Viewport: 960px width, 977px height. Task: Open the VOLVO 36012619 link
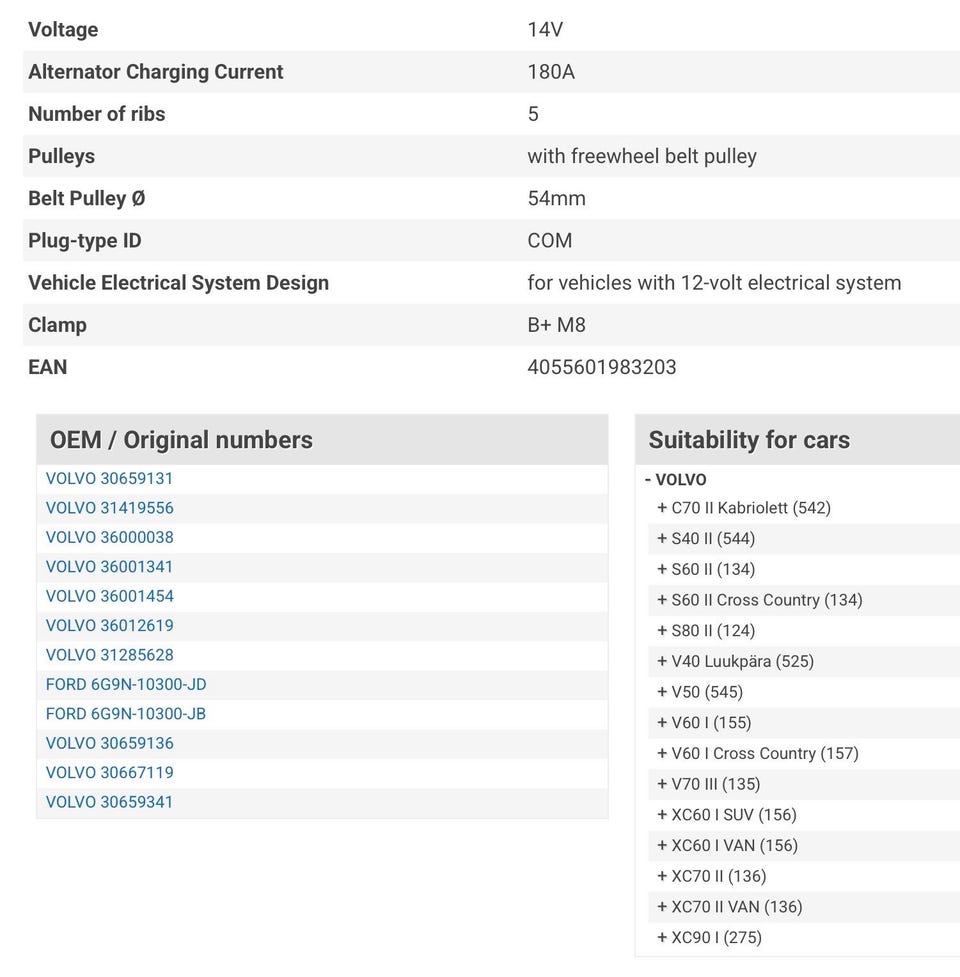pos(109,626)
